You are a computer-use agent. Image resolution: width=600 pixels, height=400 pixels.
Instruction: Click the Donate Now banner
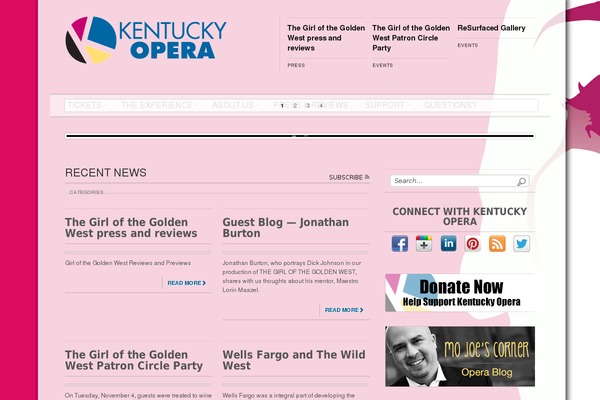(460, 293)
